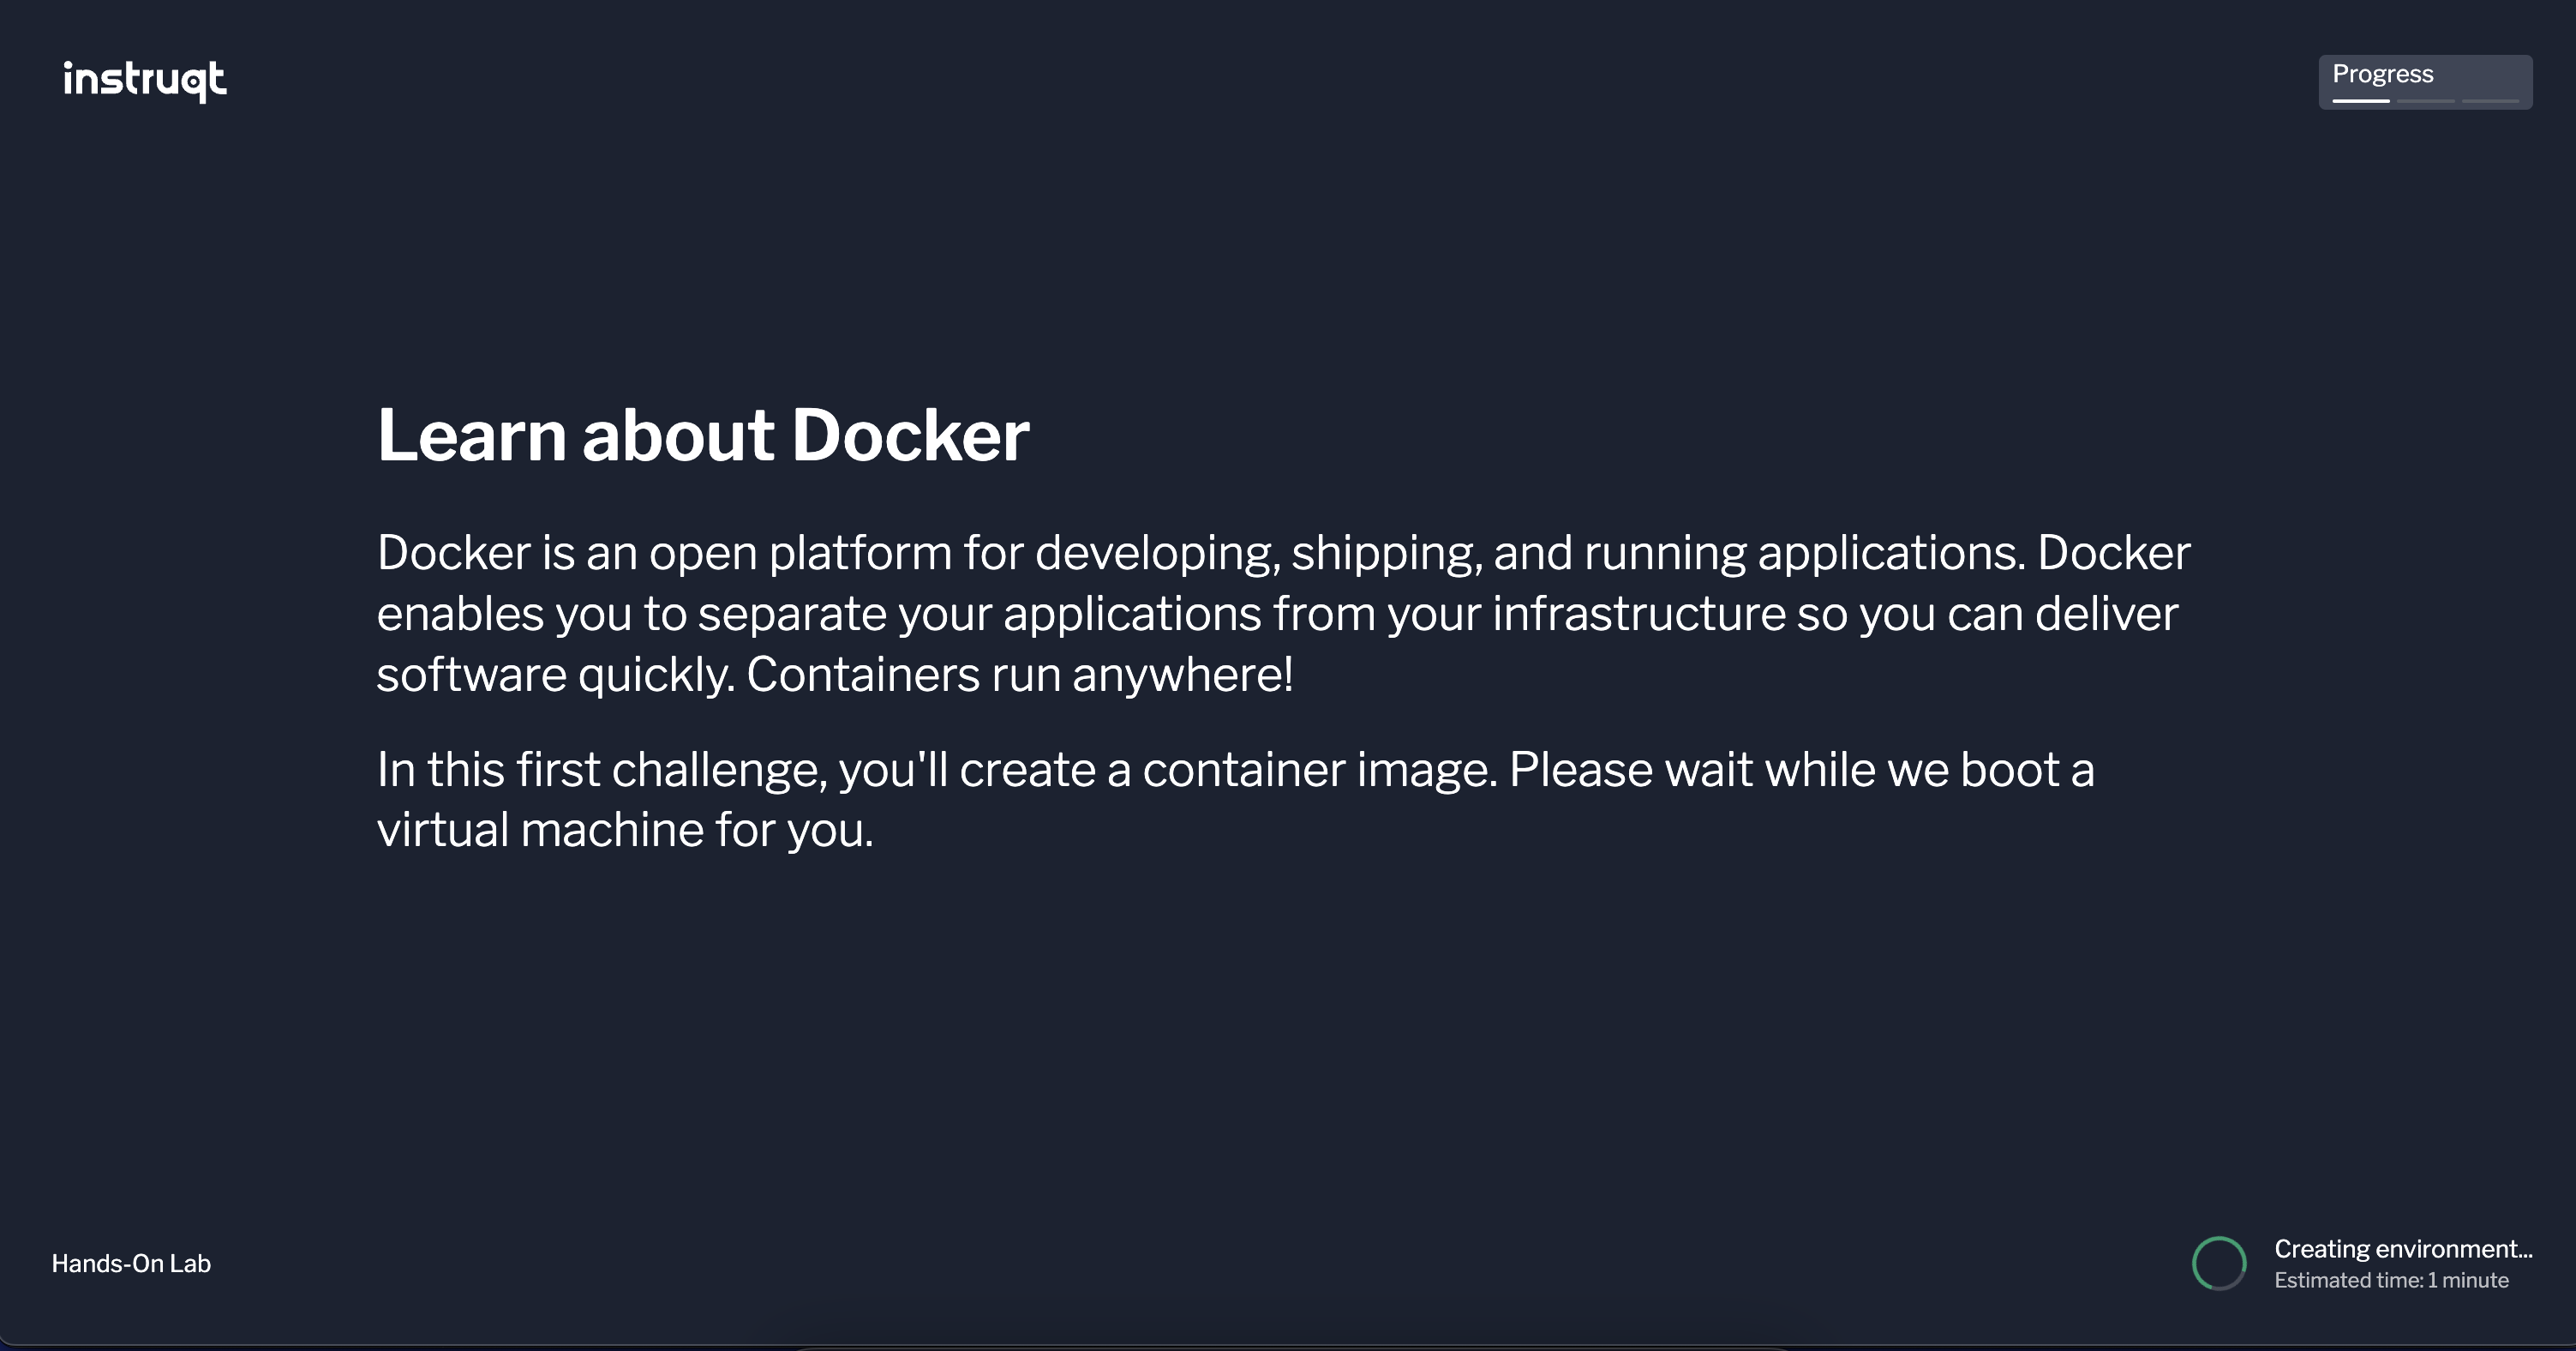Click the green loading spinner circle
The width and height of the screenshot is (2576, 1351).
click(2219, 1264)
